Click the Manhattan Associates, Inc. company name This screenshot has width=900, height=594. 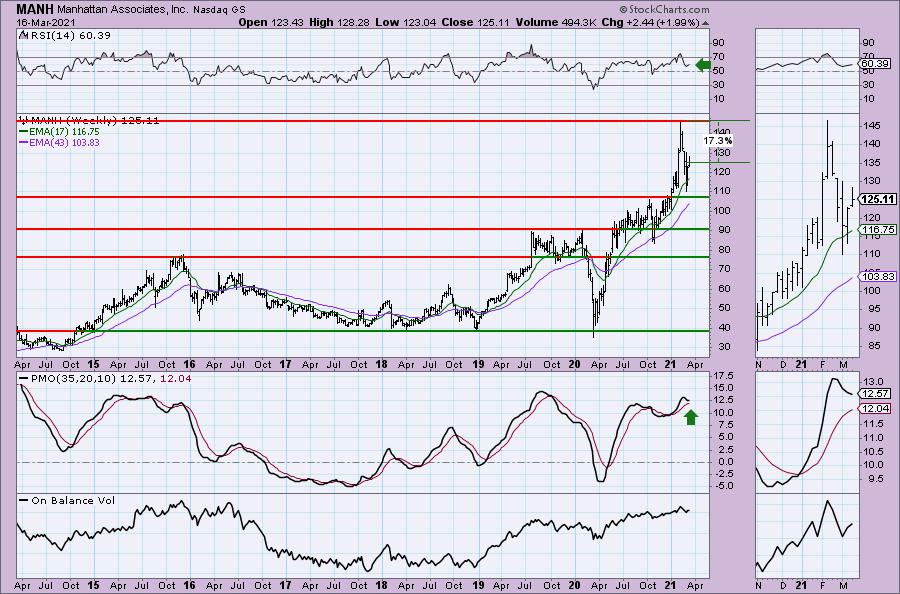click(x=123, y=9)
